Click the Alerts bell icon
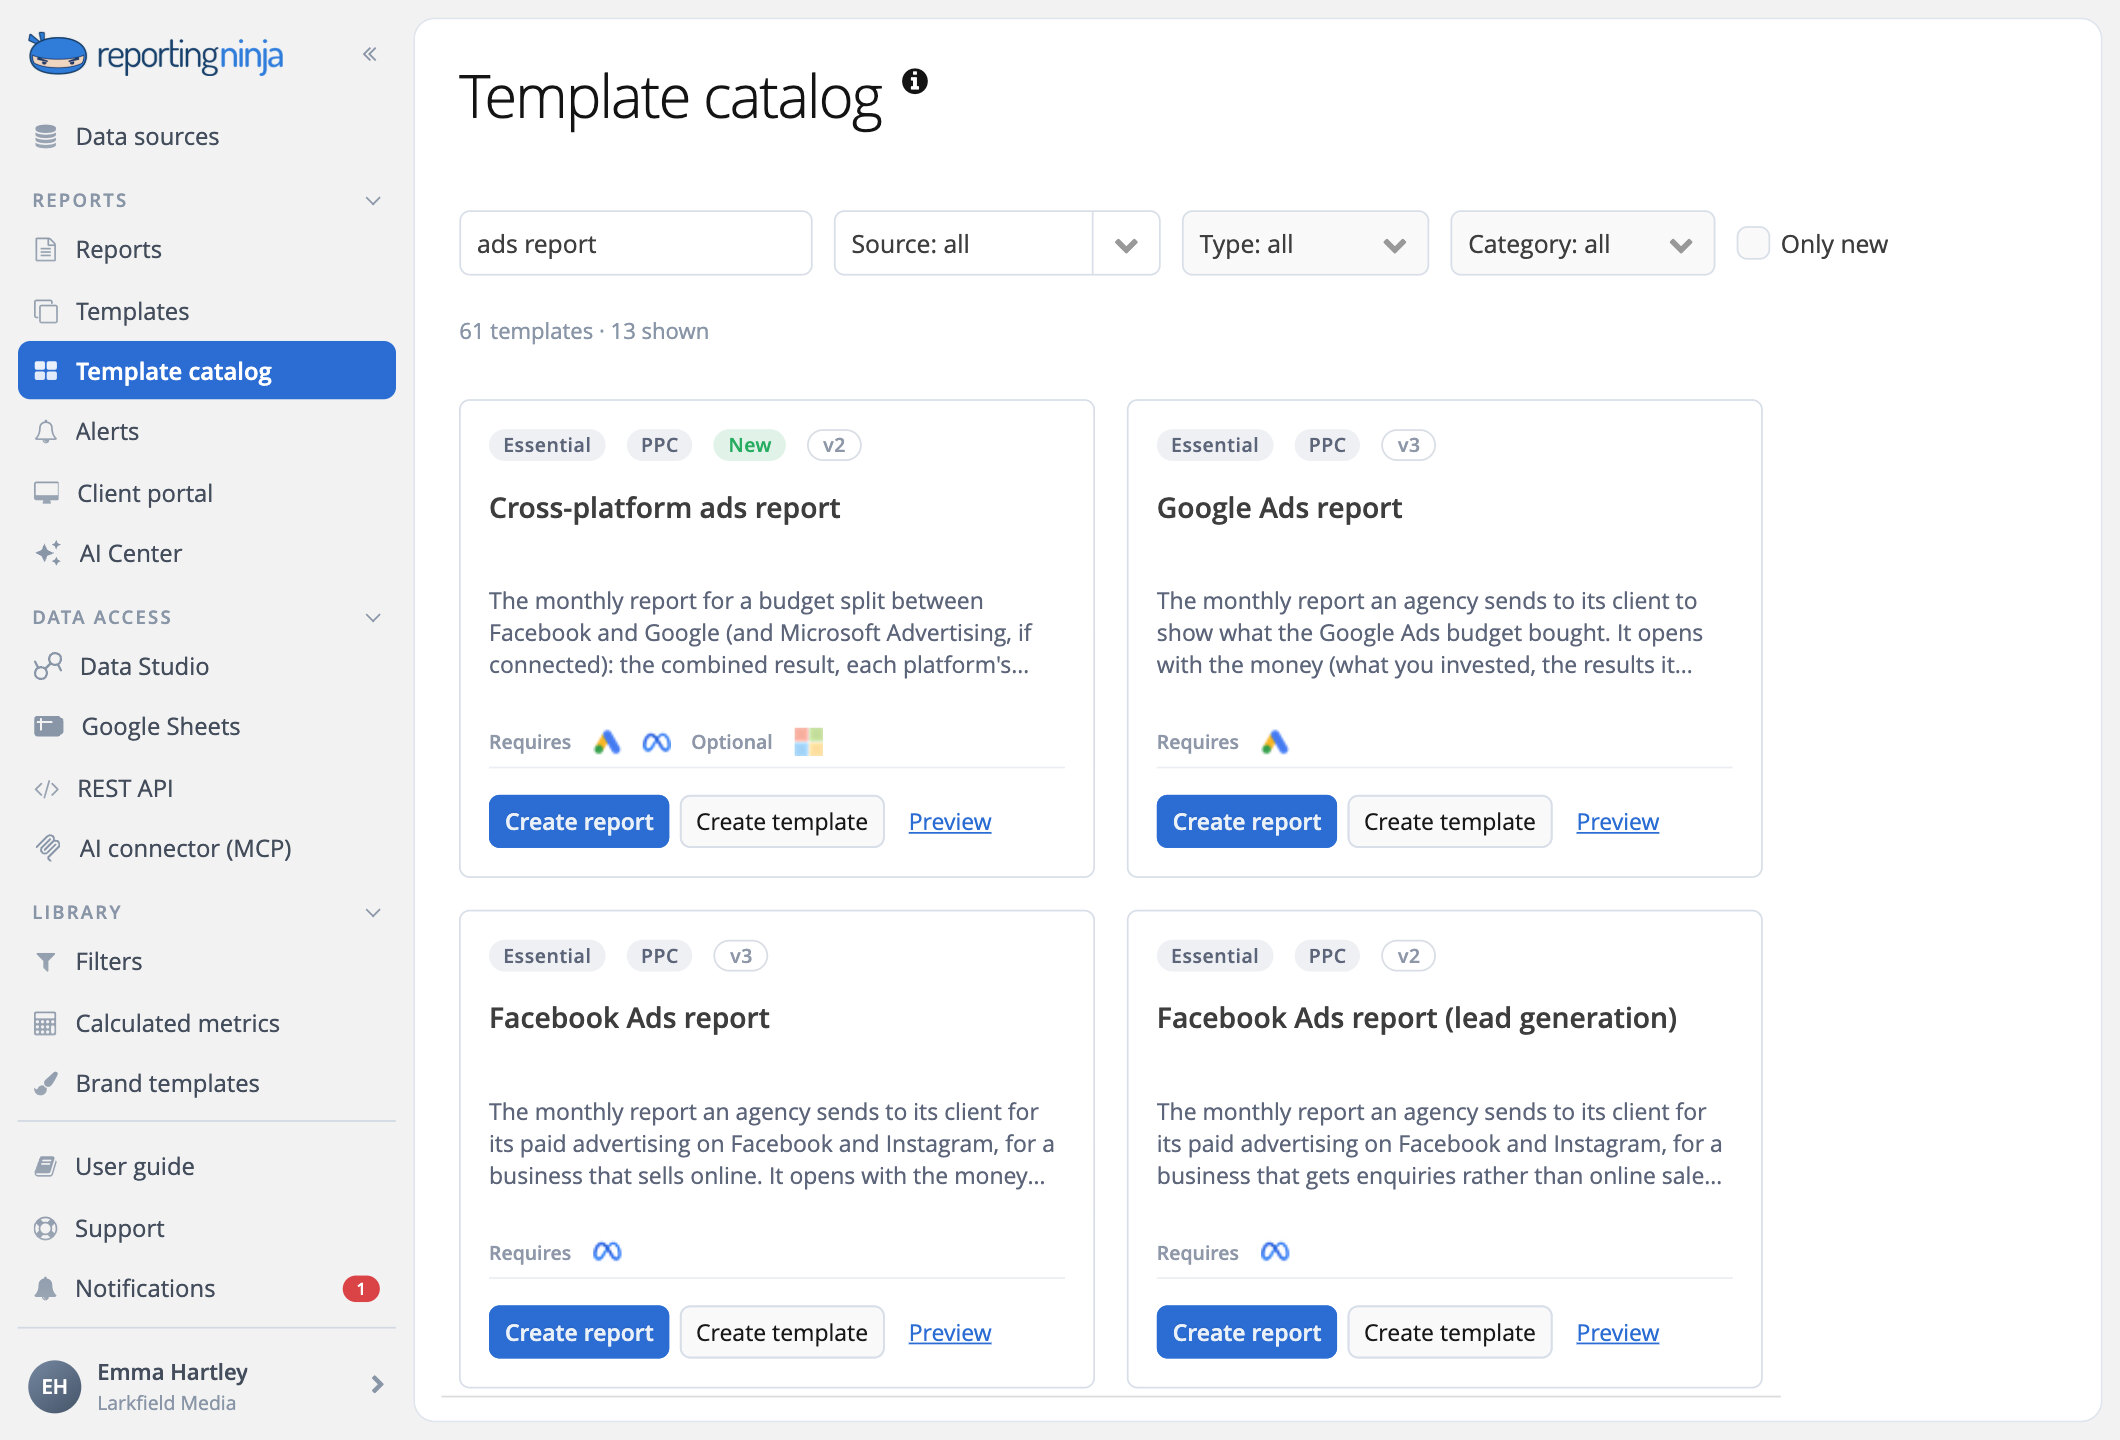 [46, 431]
